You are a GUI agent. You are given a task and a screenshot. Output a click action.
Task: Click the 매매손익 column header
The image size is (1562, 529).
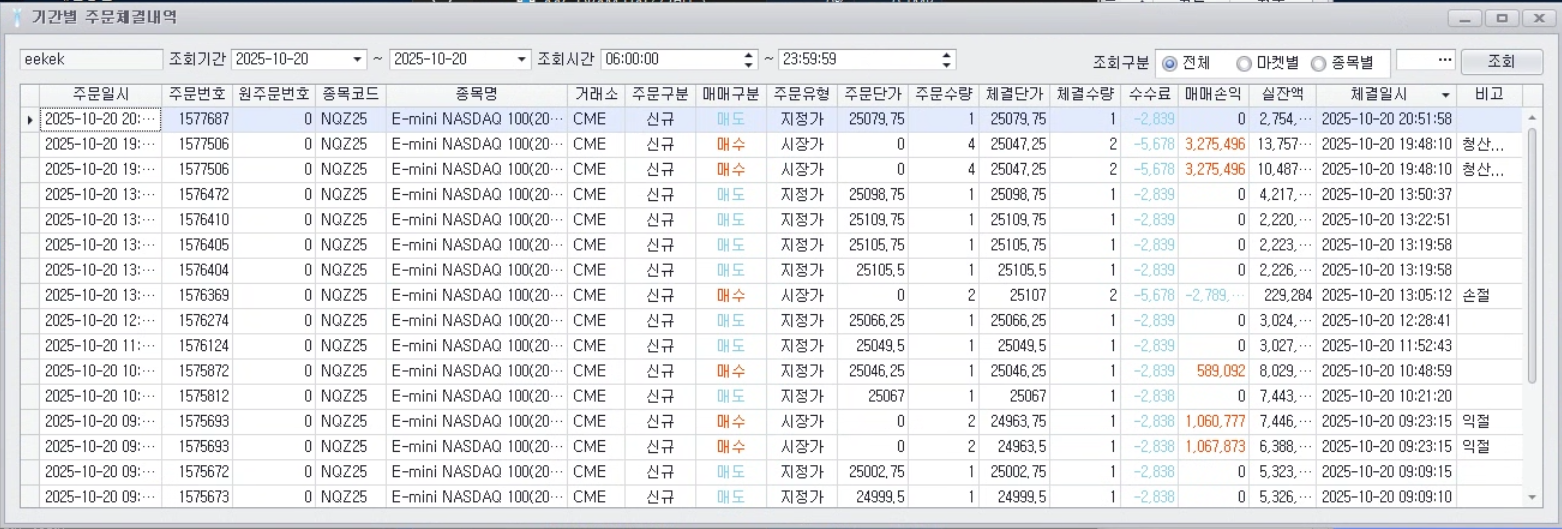click(1215, 94)
